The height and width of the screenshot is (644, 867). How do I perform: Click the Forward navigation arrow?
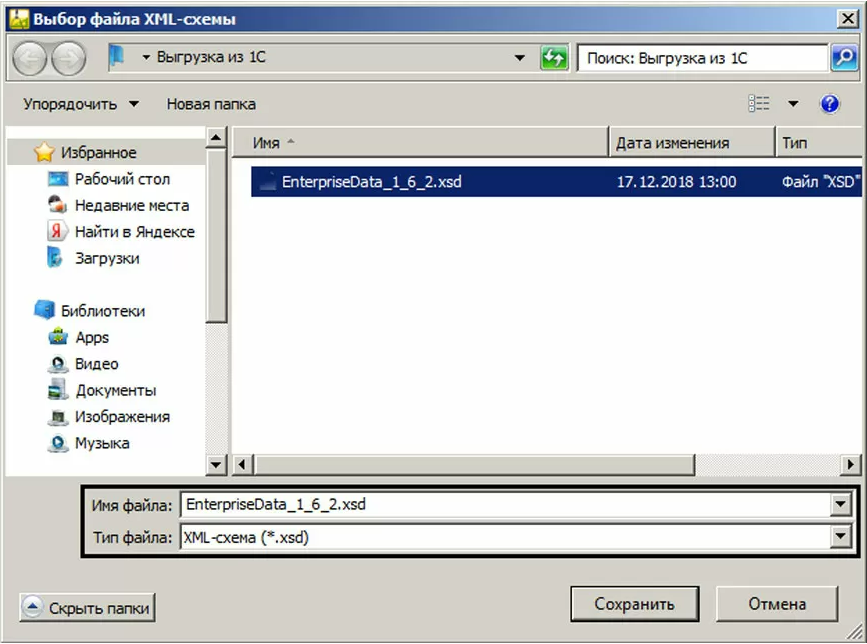(69, 58)
